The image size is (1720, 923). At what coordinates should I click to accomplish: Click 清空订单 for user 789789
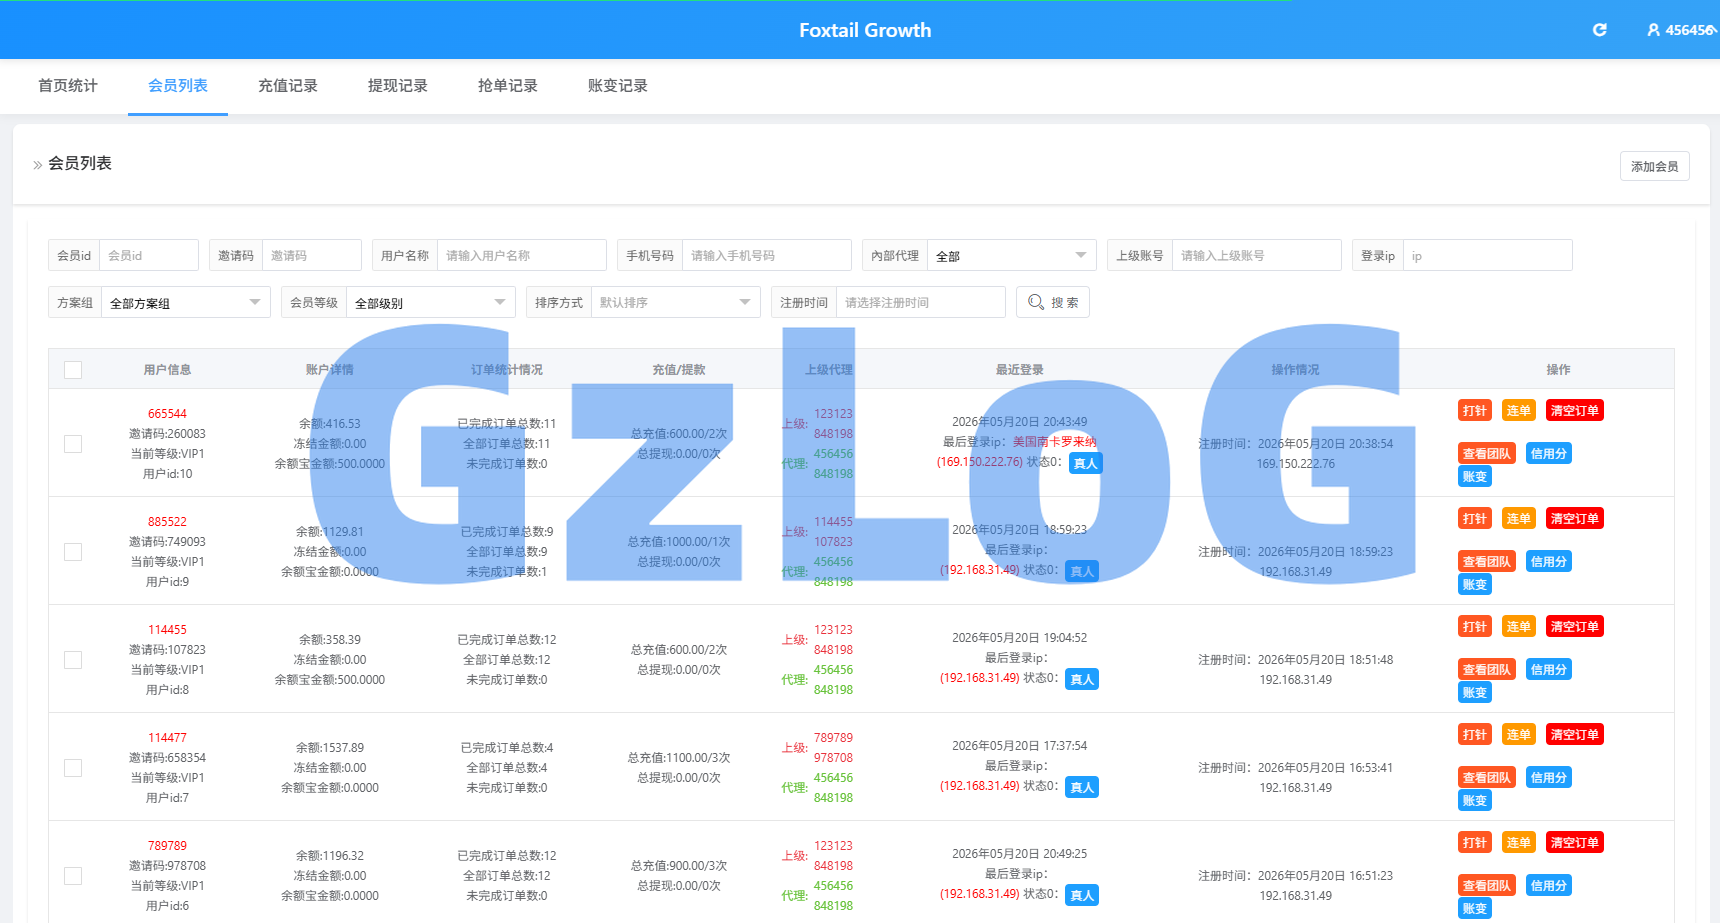point(1574,843)
